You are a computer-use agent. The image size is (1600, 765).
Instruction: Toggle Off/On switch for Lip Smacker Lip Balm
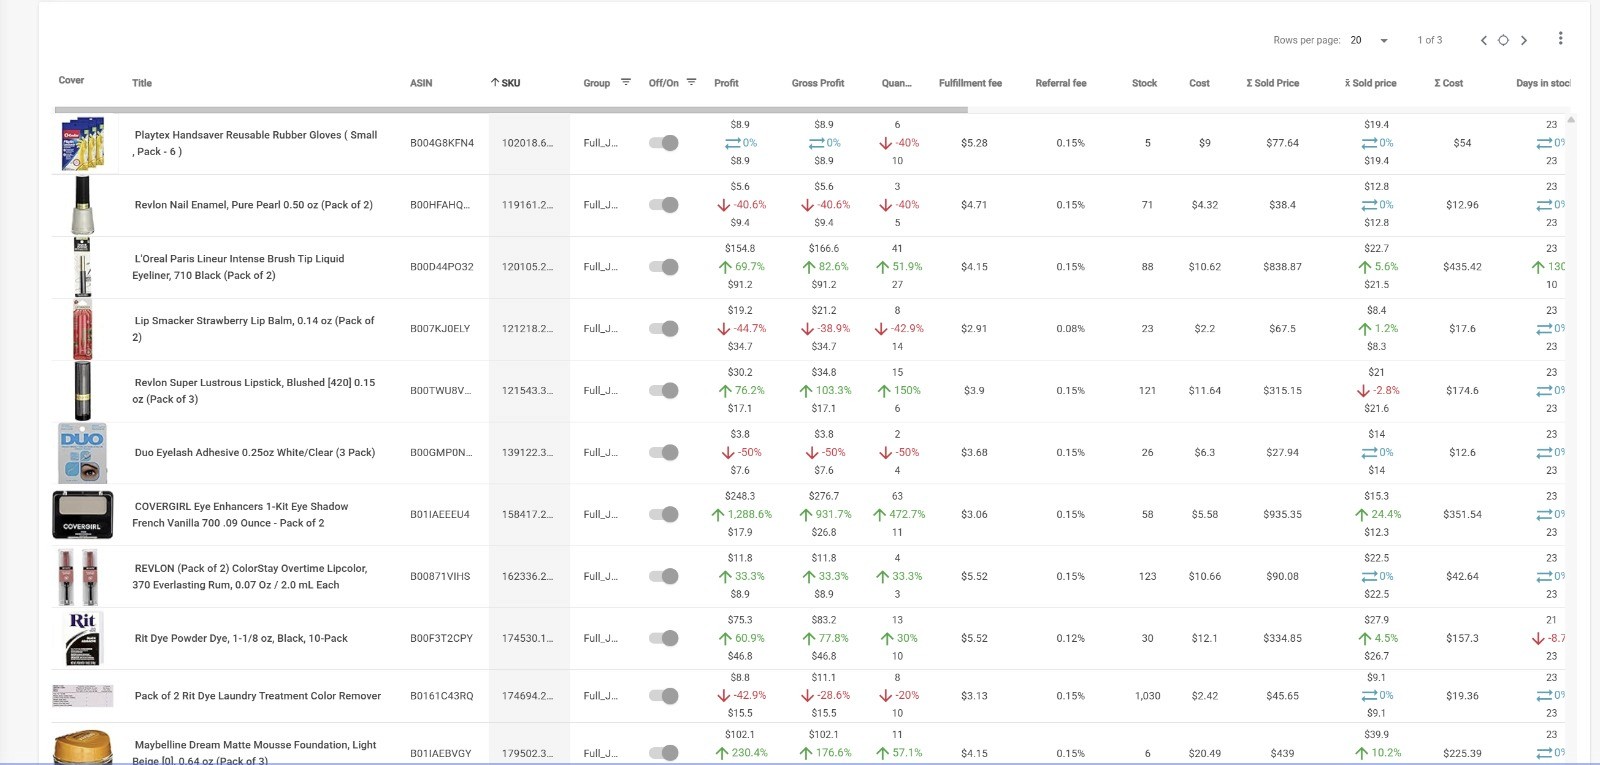click(x=664, y=329)
